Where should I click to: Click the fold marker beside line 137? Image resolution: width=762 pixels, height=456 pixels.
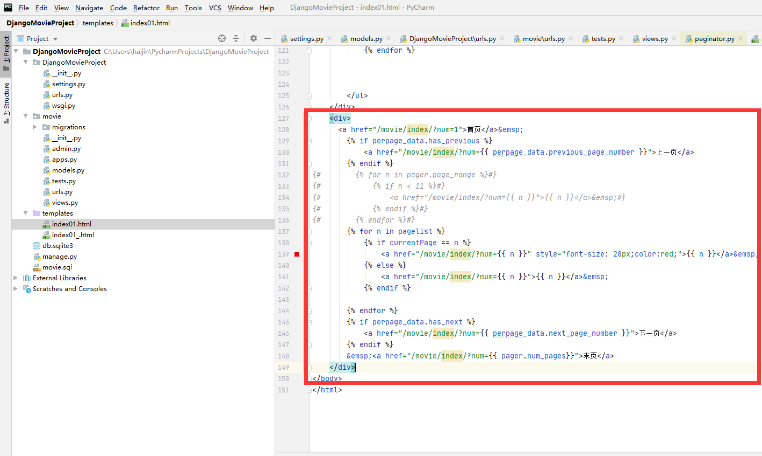(x=310, y=231)
